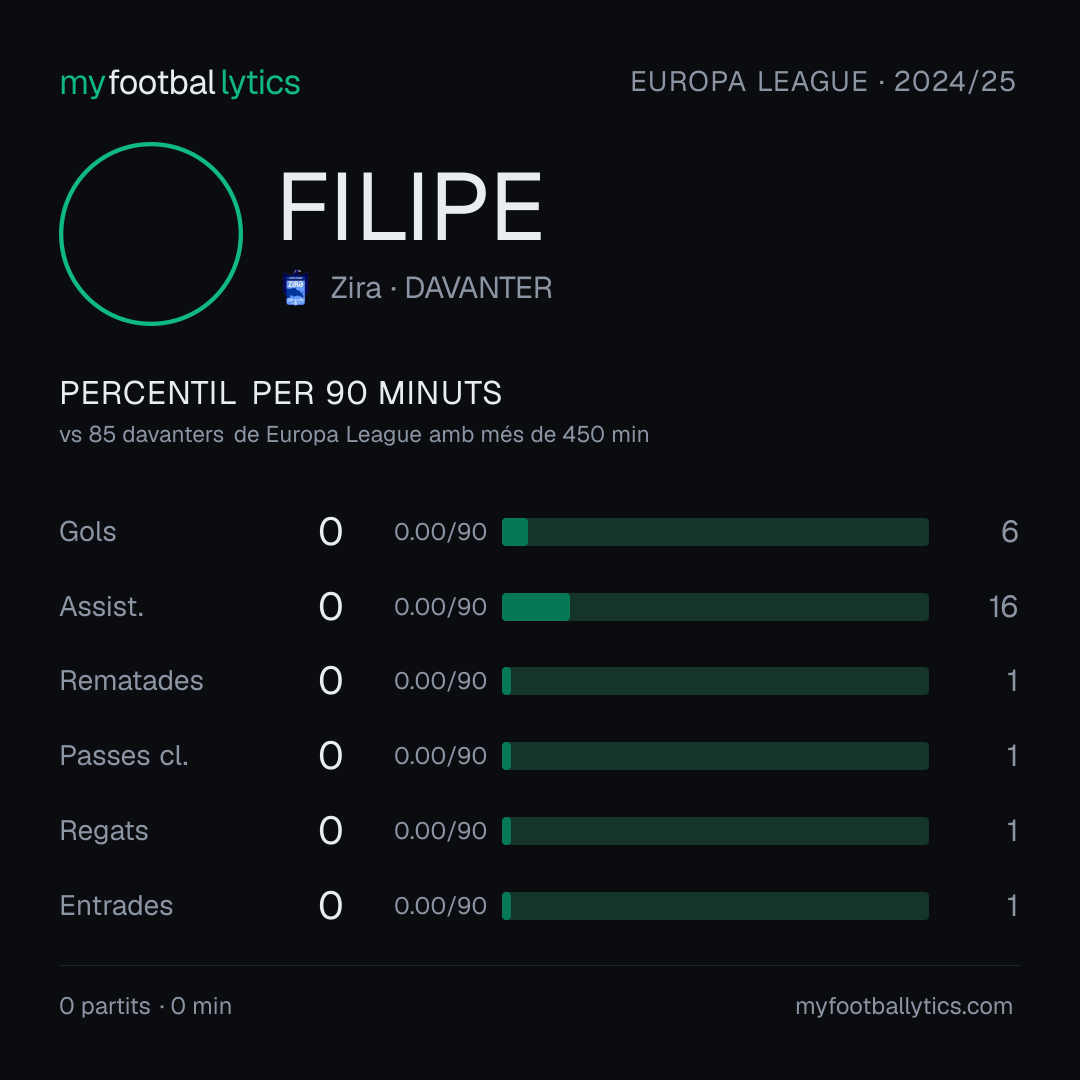Viewport: 1080px width, 1080px height.
Task: Click the empty player photo circle
Action: click(x=151, y=233)
